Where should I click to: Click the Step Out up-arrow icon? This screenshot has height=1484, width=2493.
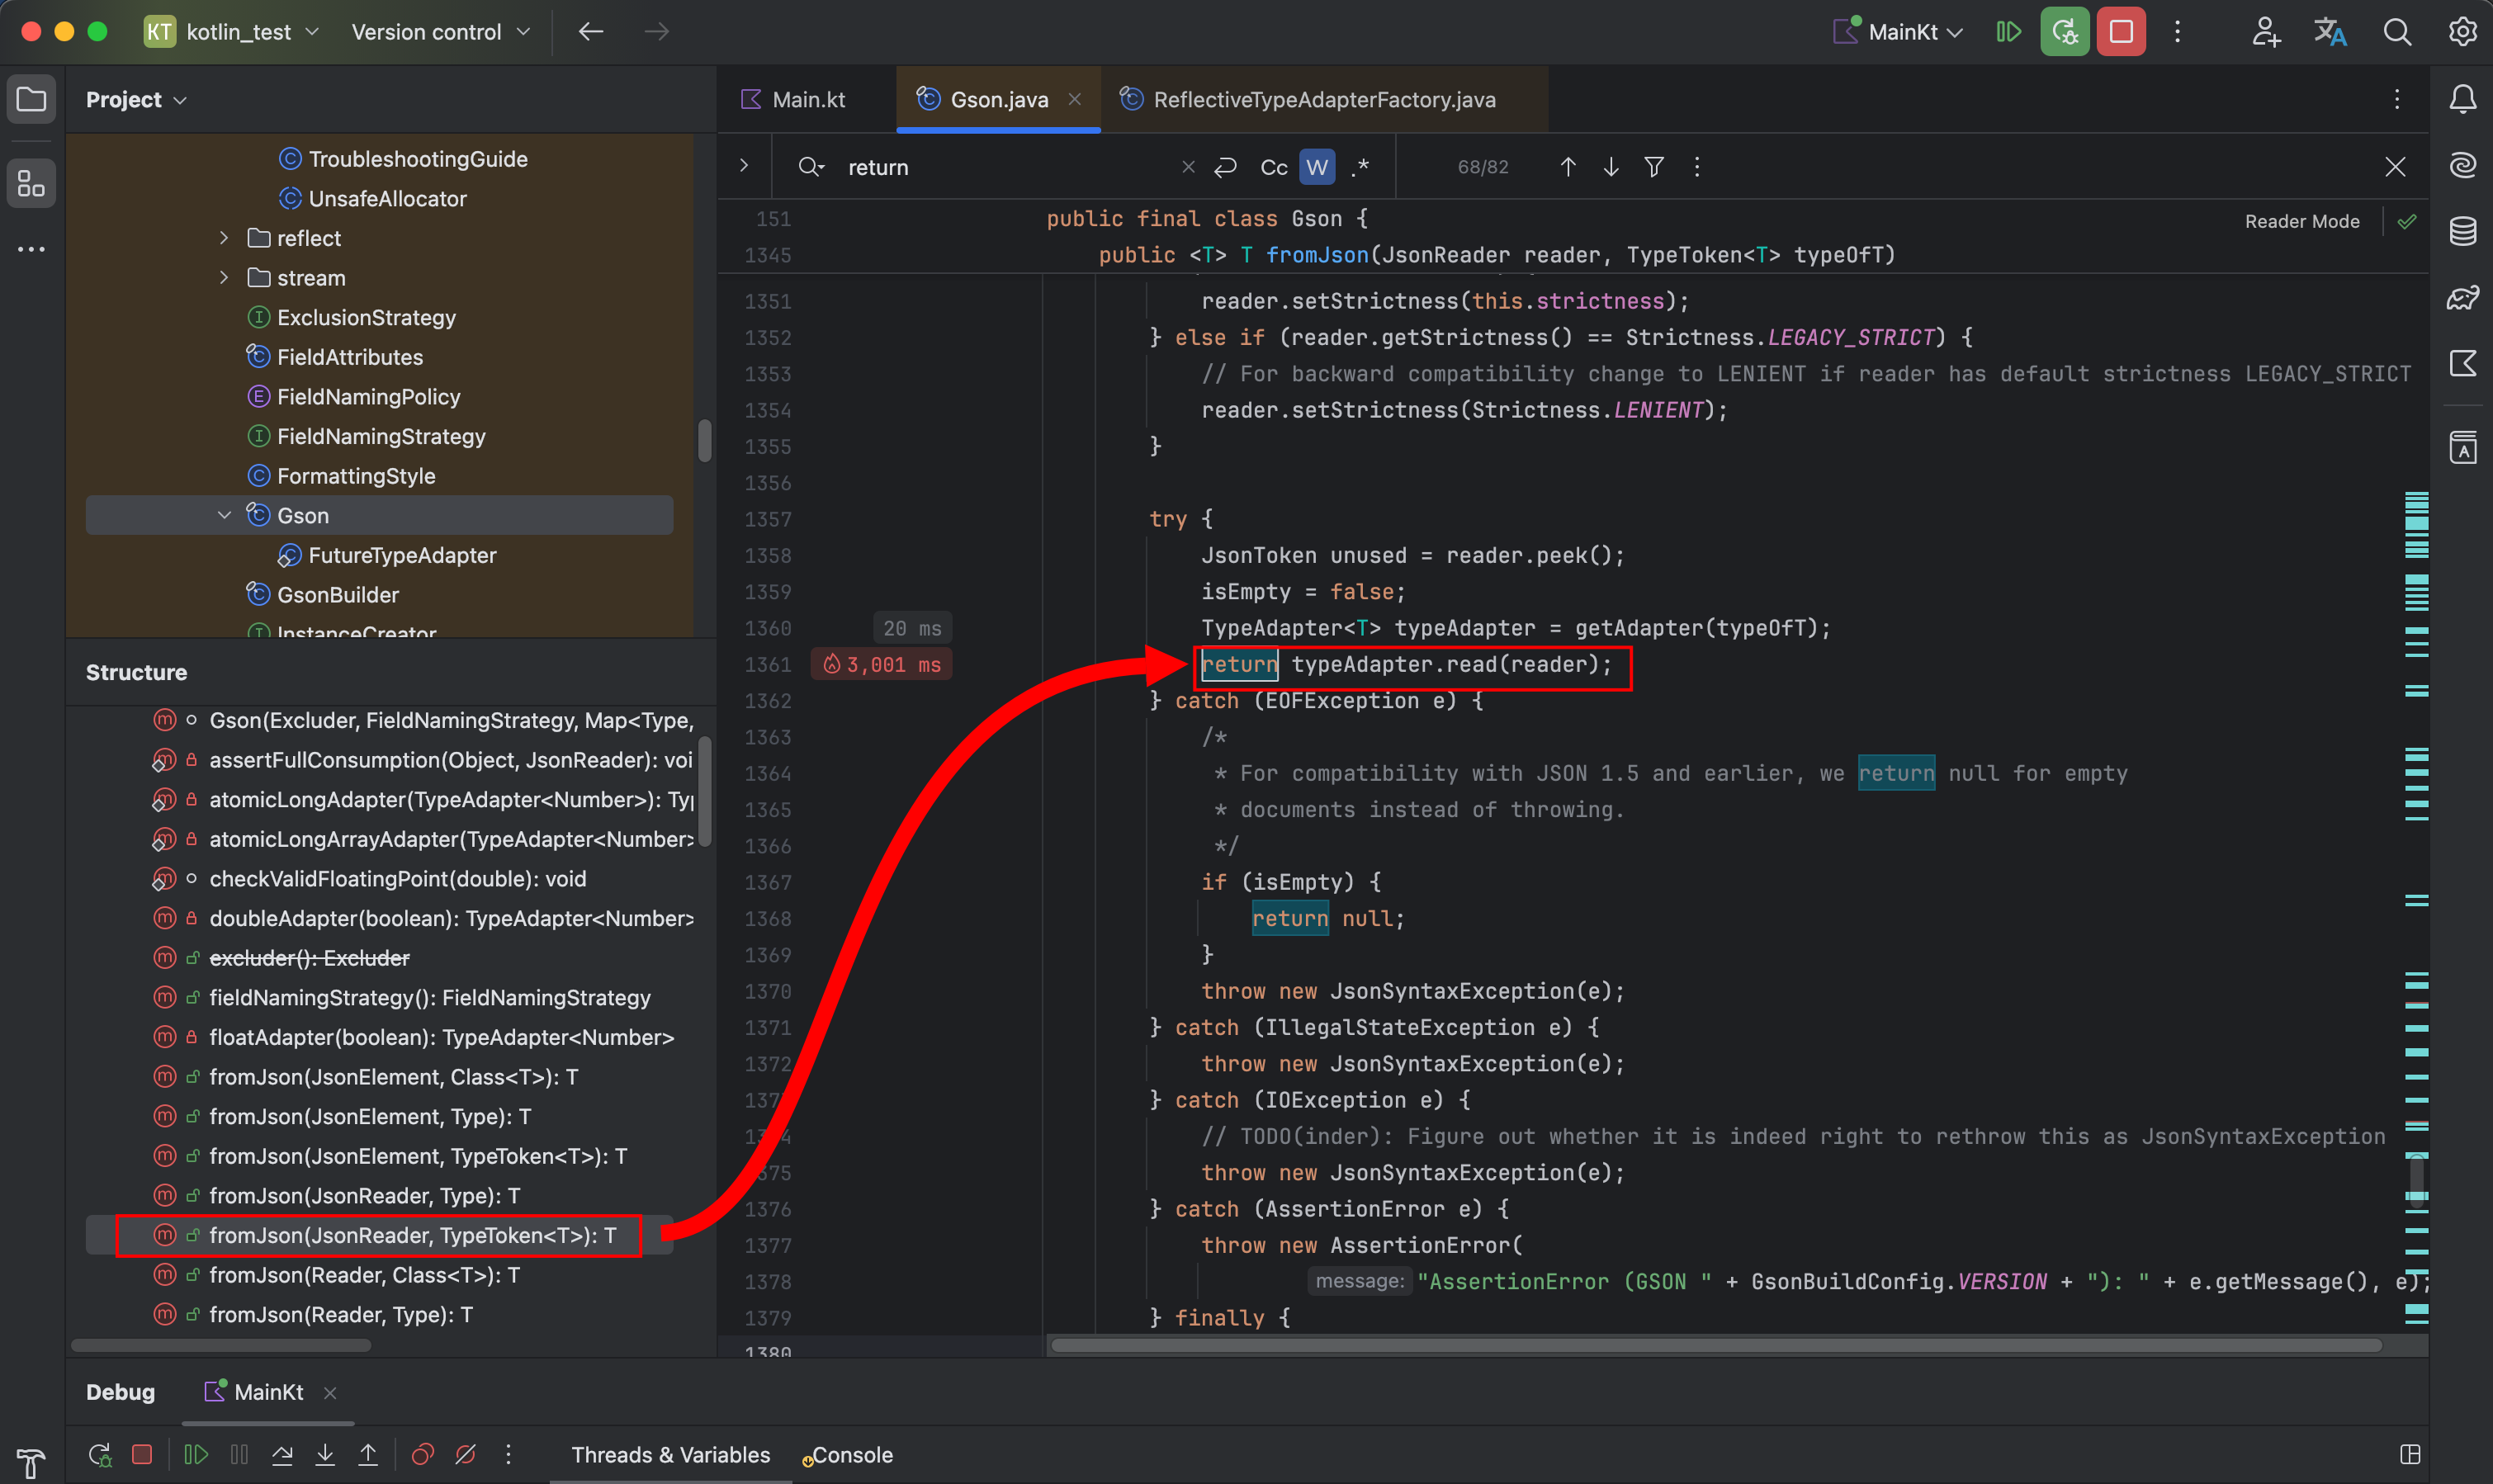pyautogui.click(x=368, y=1454)
